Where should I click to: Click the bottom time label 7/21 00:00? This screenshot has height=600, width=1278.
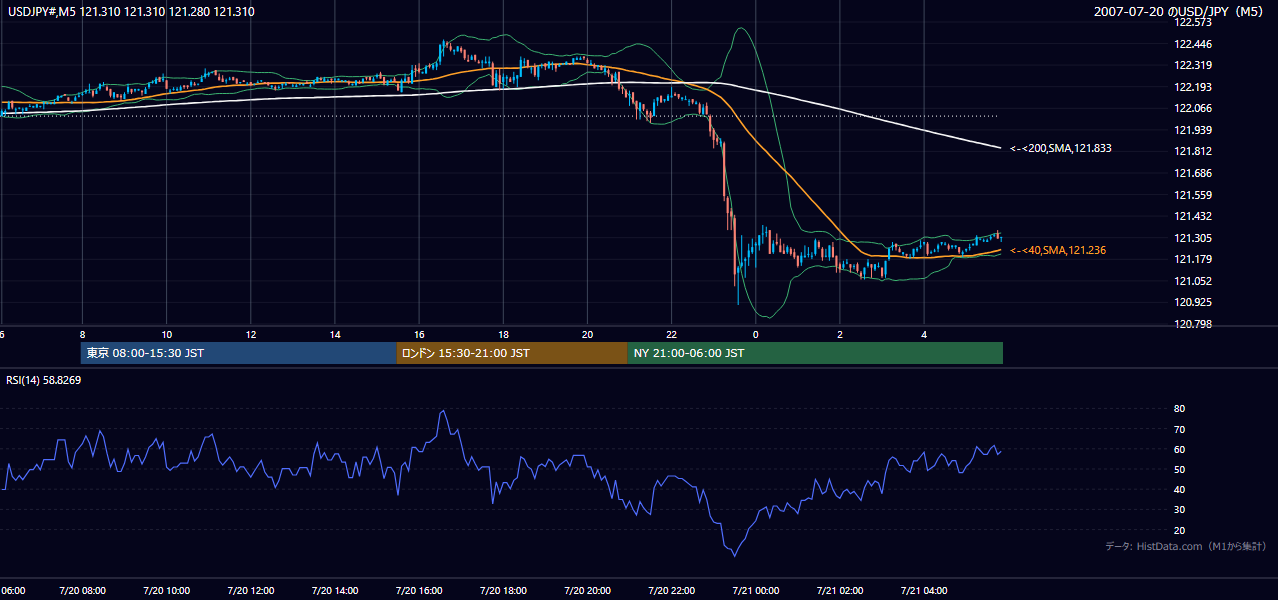(x=756, y=591)
